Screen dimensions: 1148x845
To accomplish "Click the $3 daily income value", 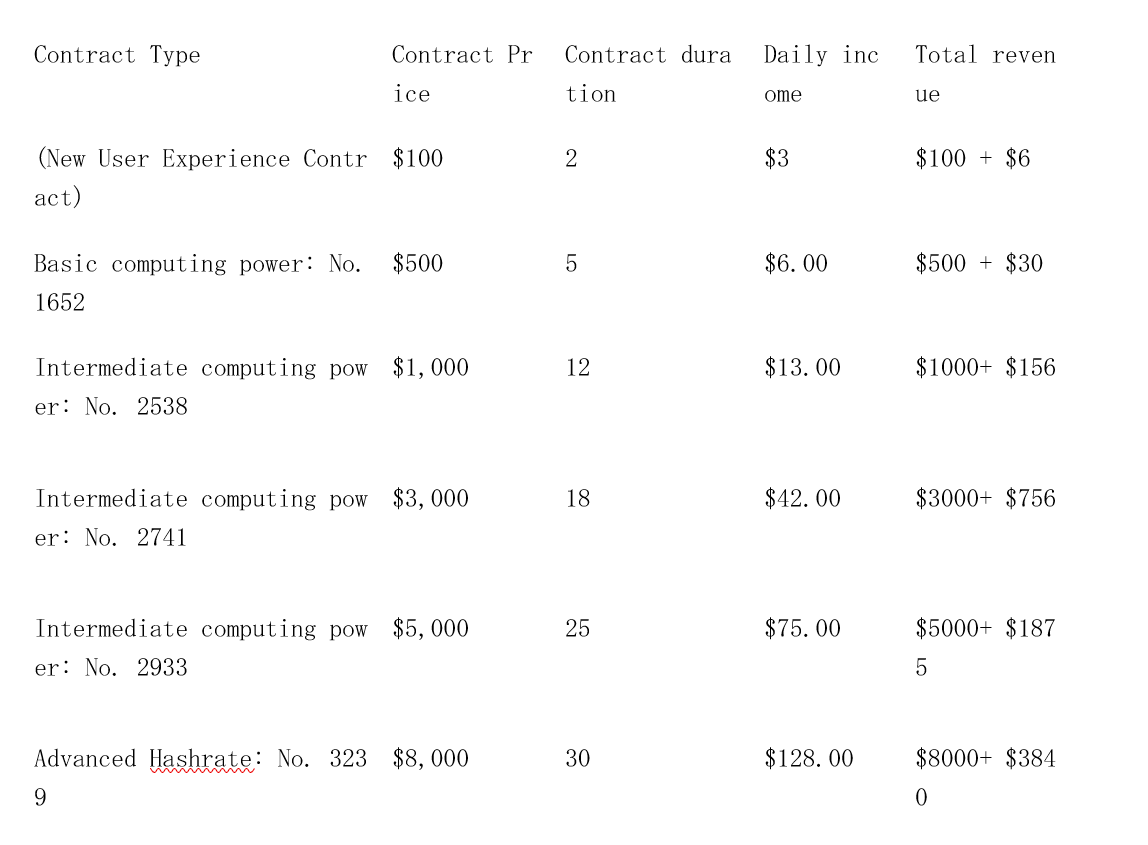I will (776, 159).
